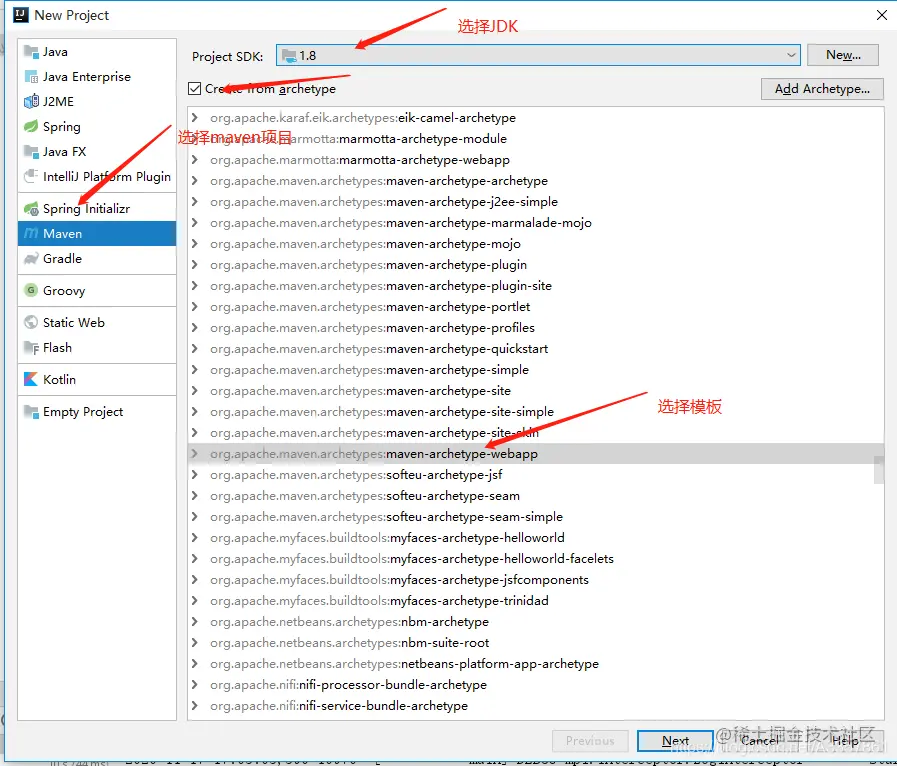Close the New Project dialog
897x766 pixels.
(882, 15)
